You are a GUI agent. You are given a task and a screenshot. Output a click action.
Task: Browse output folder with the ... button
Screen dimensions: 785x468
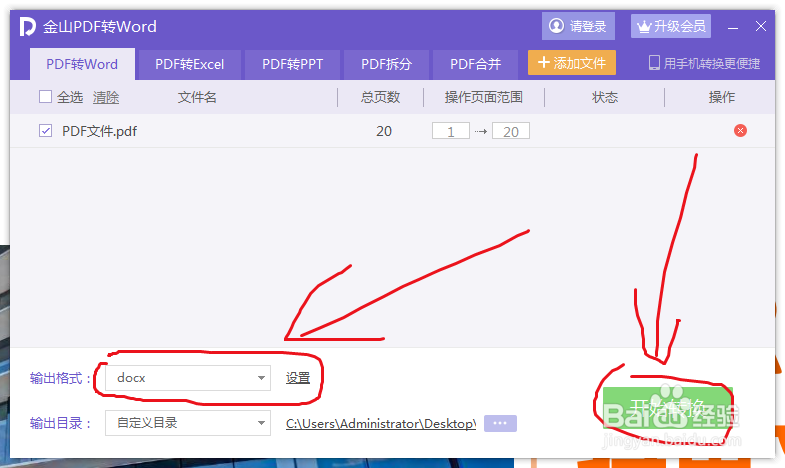(x=500, y=423)
